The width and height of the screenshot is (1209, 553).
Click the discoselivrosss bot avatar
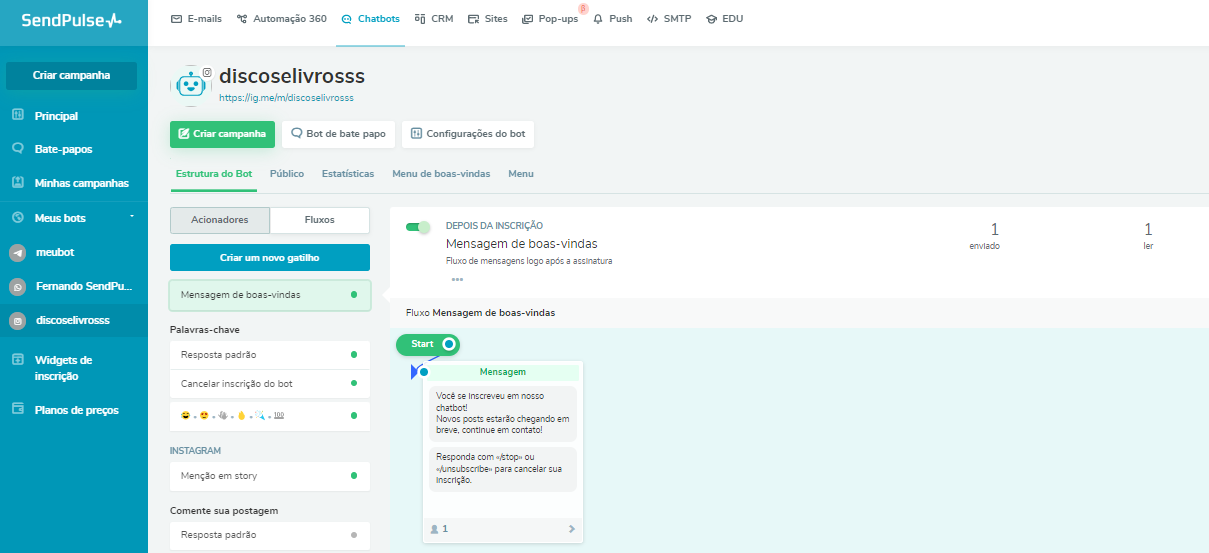(190, 85)
